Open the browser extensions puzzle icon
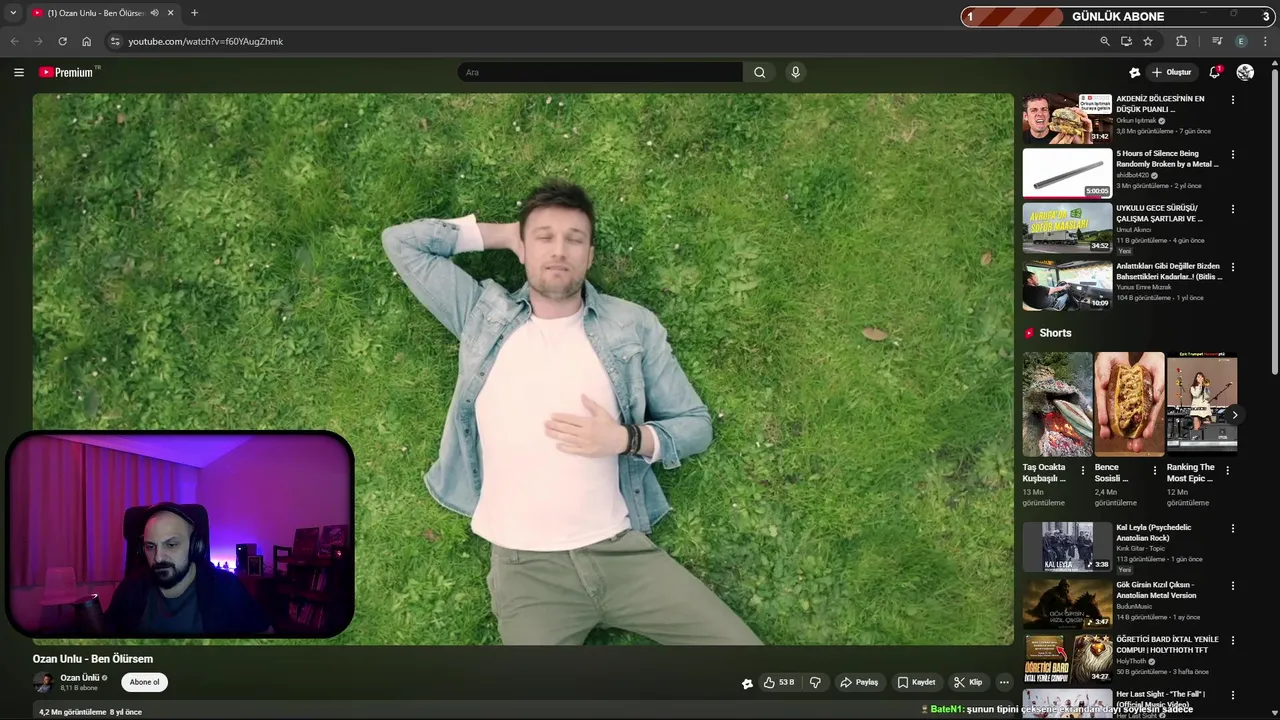 [1181, 41]
